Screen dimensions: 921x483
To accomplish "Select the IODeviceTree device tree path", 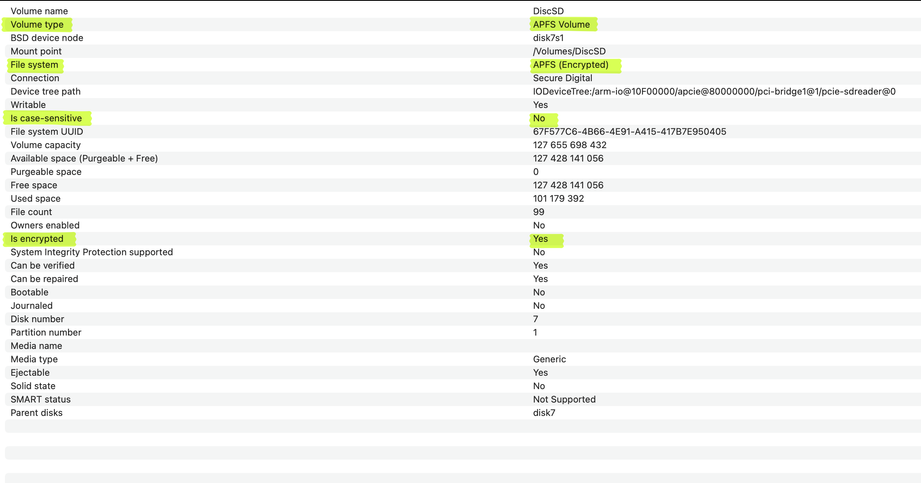I will (714, 92).
